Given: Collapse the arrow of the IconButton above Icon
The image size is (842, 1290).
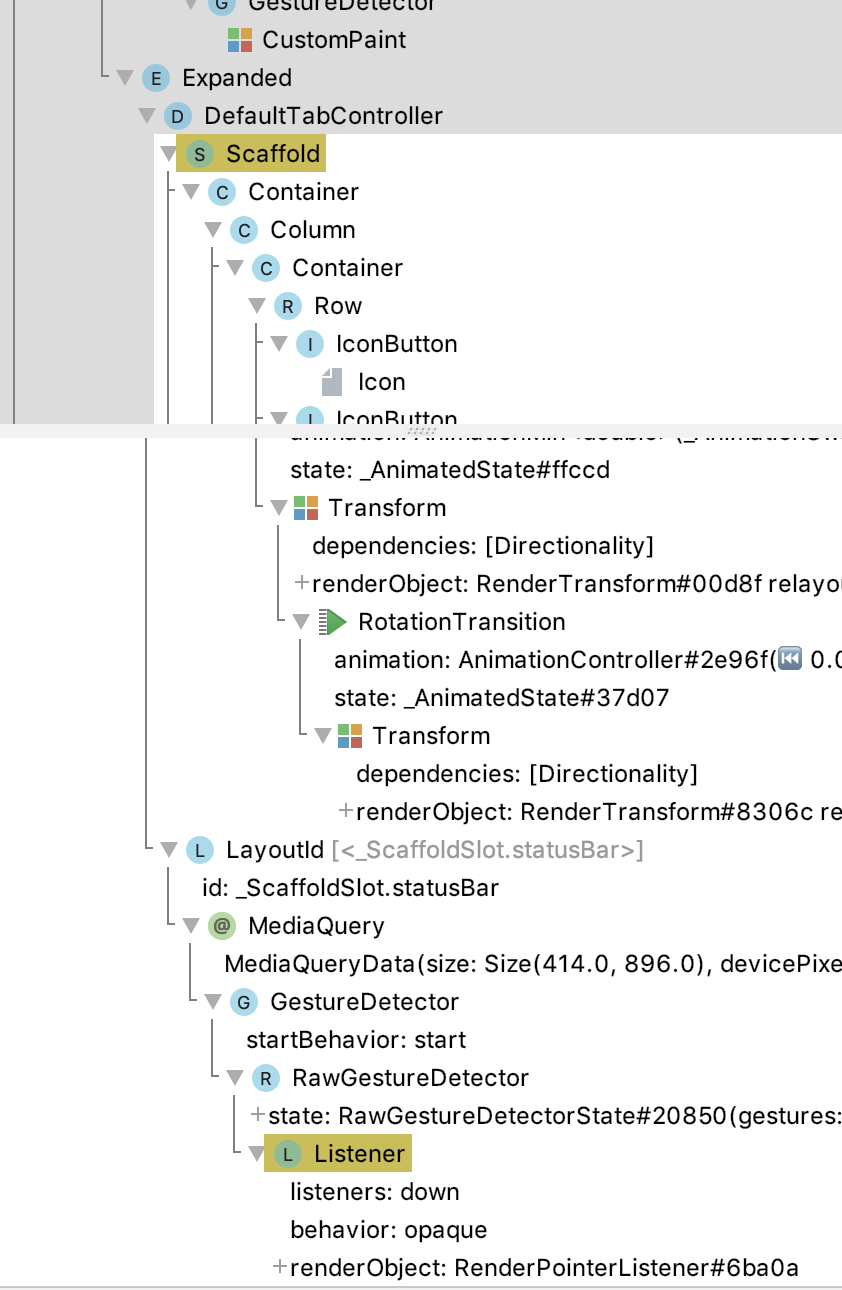Looking at the screenshot, I should tap(279, 344).
